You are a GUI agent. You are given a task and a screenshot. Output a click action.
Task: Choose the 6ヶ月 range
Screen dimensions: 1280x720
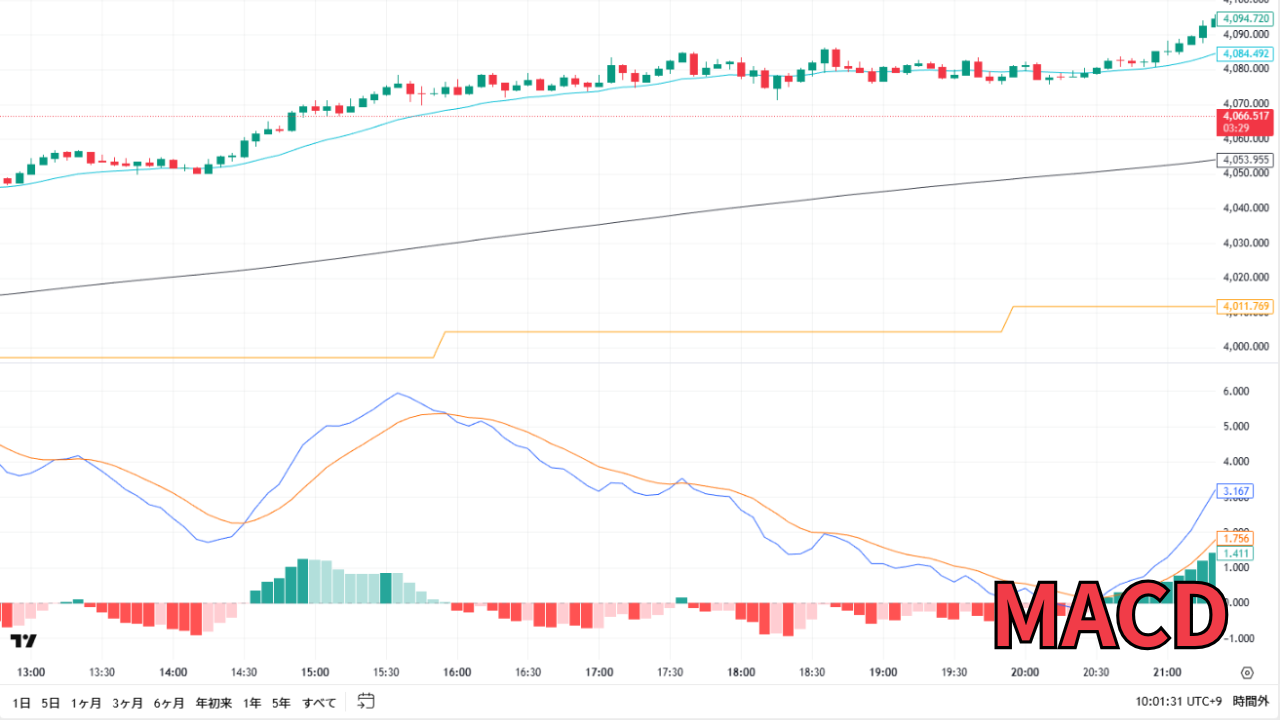point(169,703)
